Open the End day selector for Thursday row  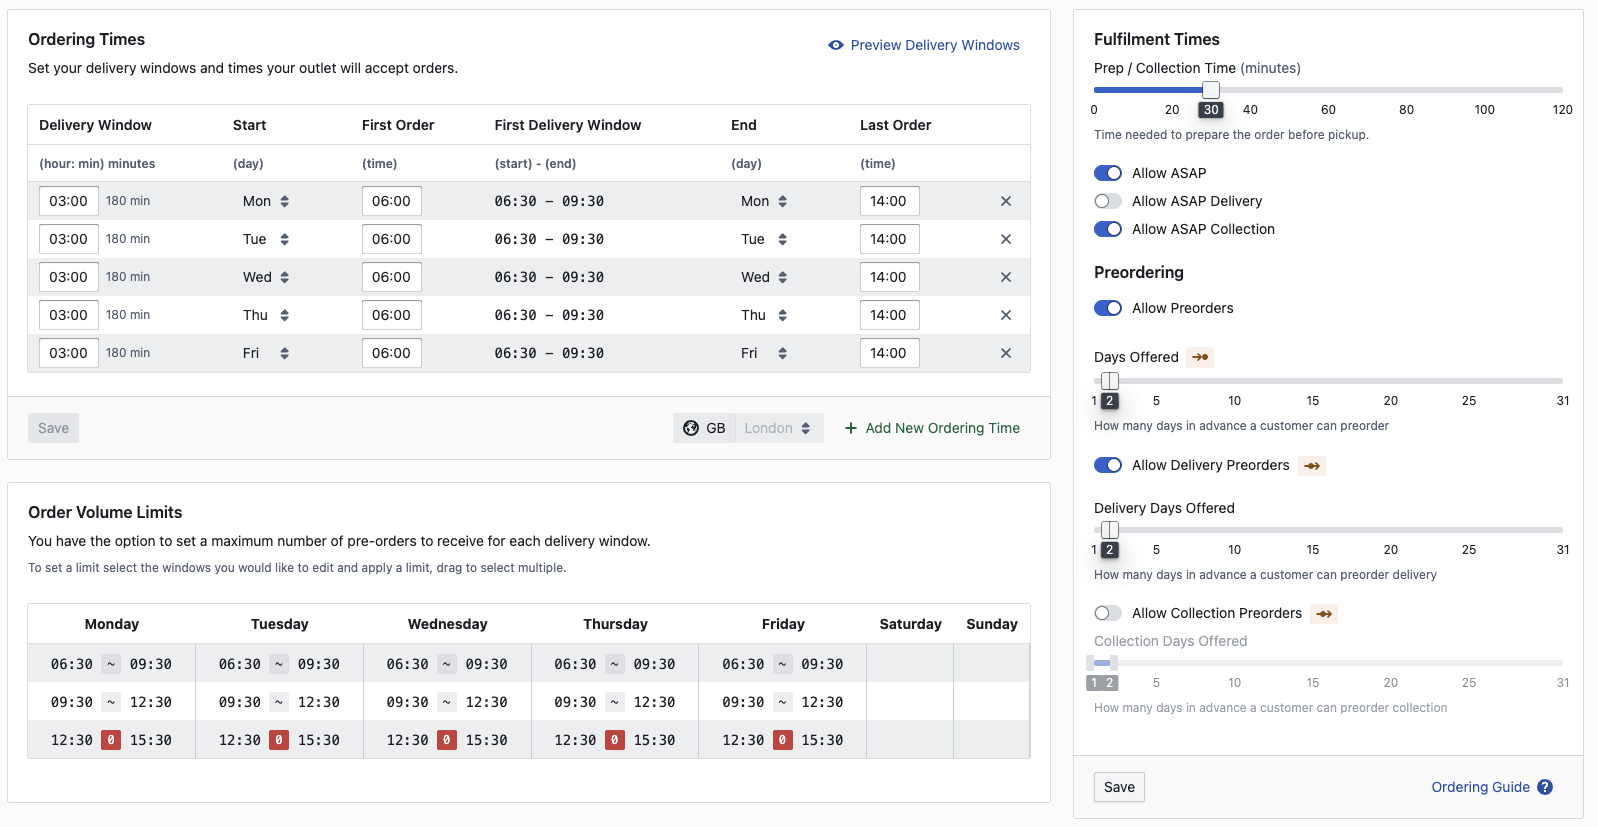pyautogui.click(x=764, y=315)
